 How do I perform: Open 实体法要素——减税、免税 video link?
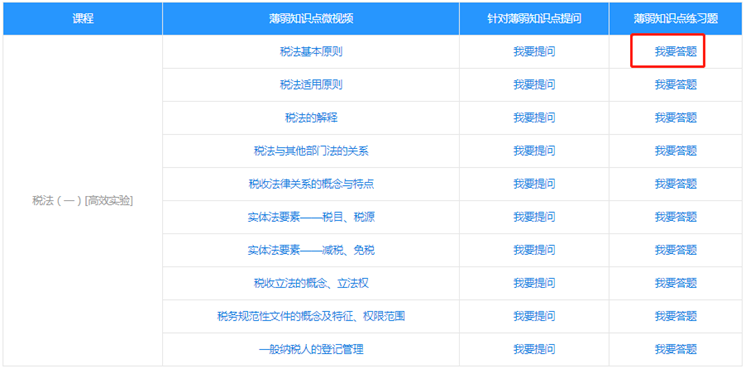[311, 250]
